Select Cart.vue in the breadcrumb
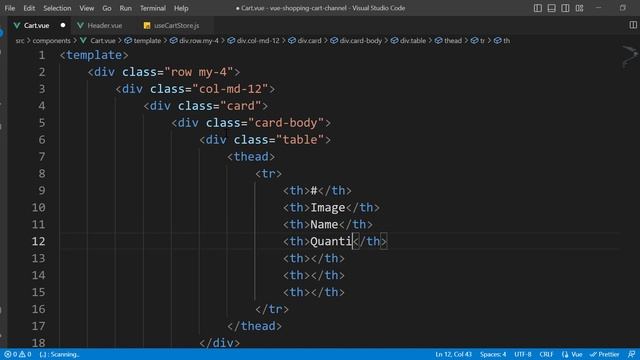The width and height of the screenshot is (640, 360). (103, 40)
